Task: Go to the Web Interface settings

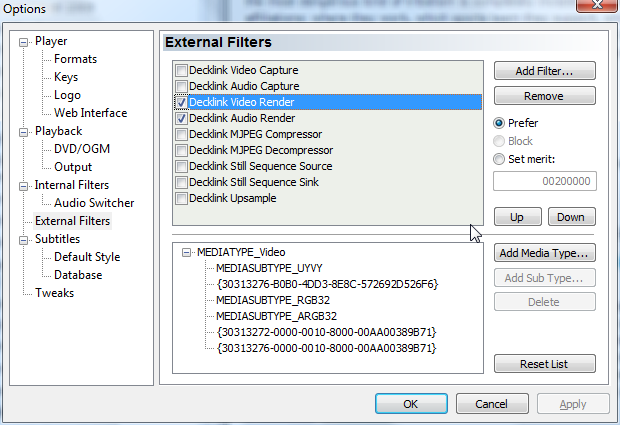Action: click(x=90, y=113)
